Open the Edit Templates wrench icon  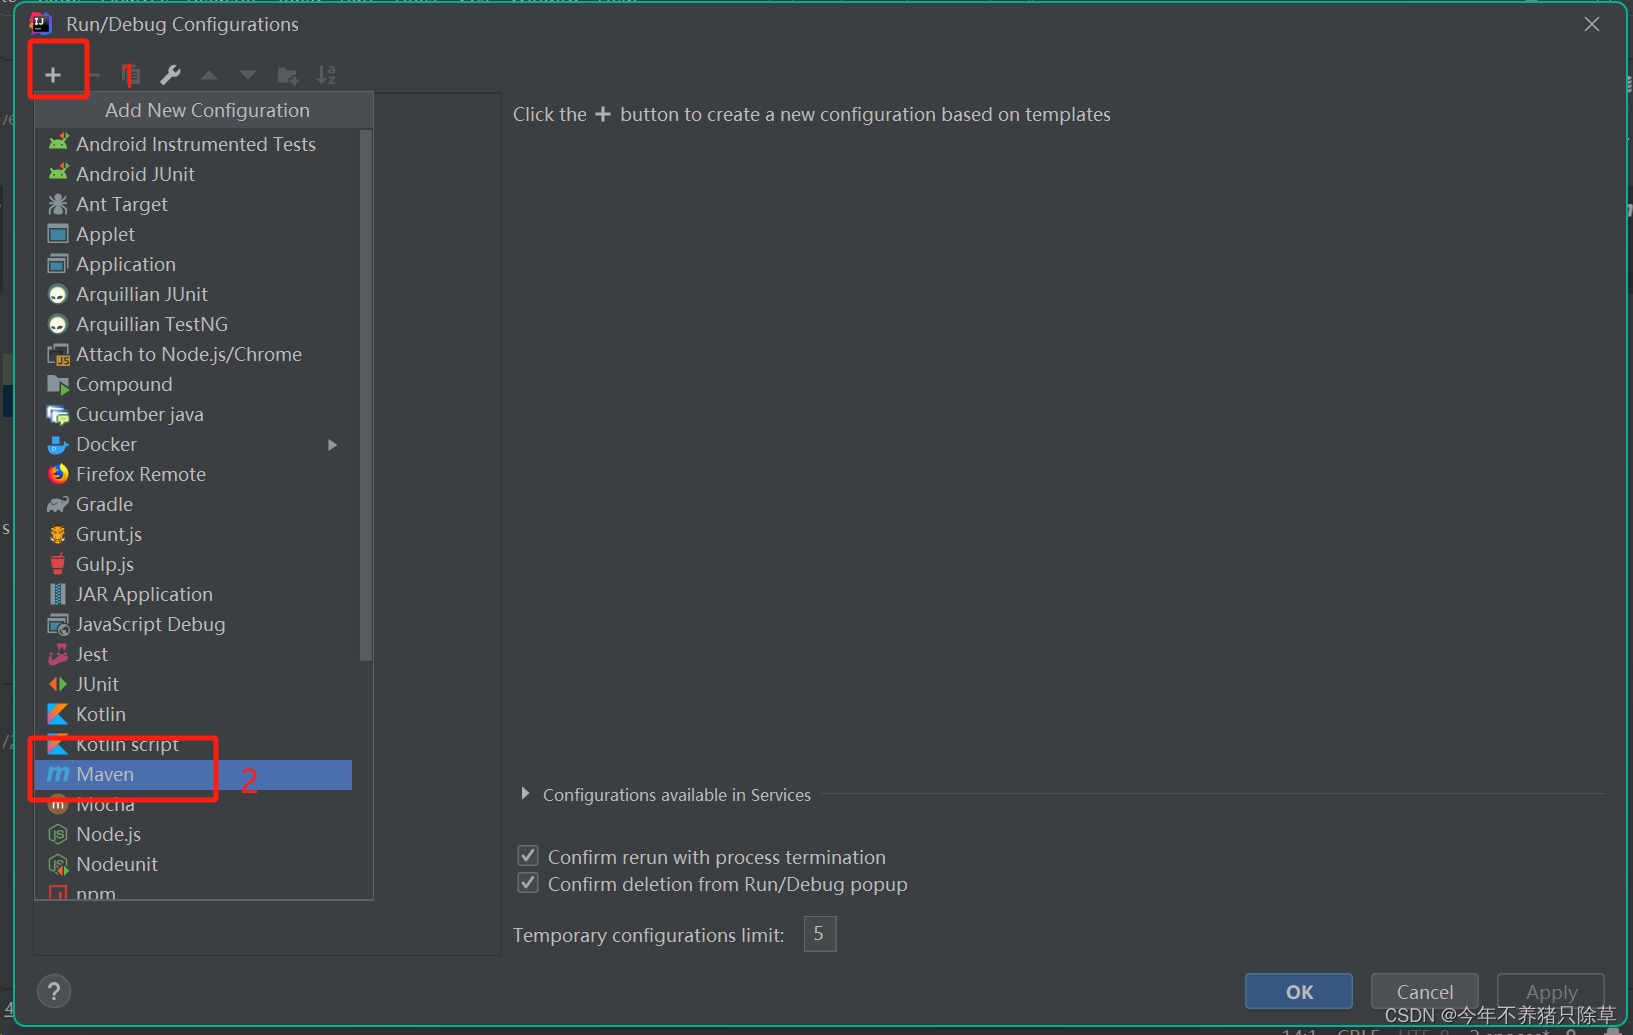(170, 75)
